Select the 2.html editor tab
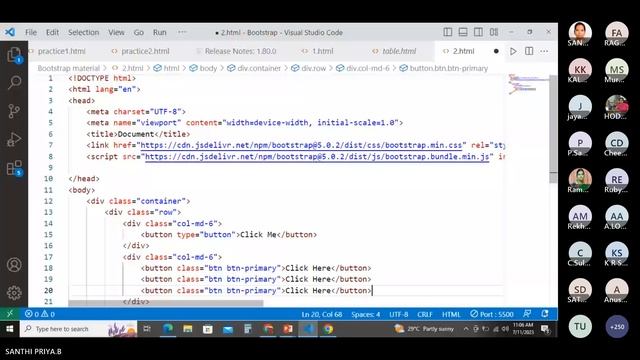Image resolution: width=640 pixels, height=360 pixels. coord(463,51)
